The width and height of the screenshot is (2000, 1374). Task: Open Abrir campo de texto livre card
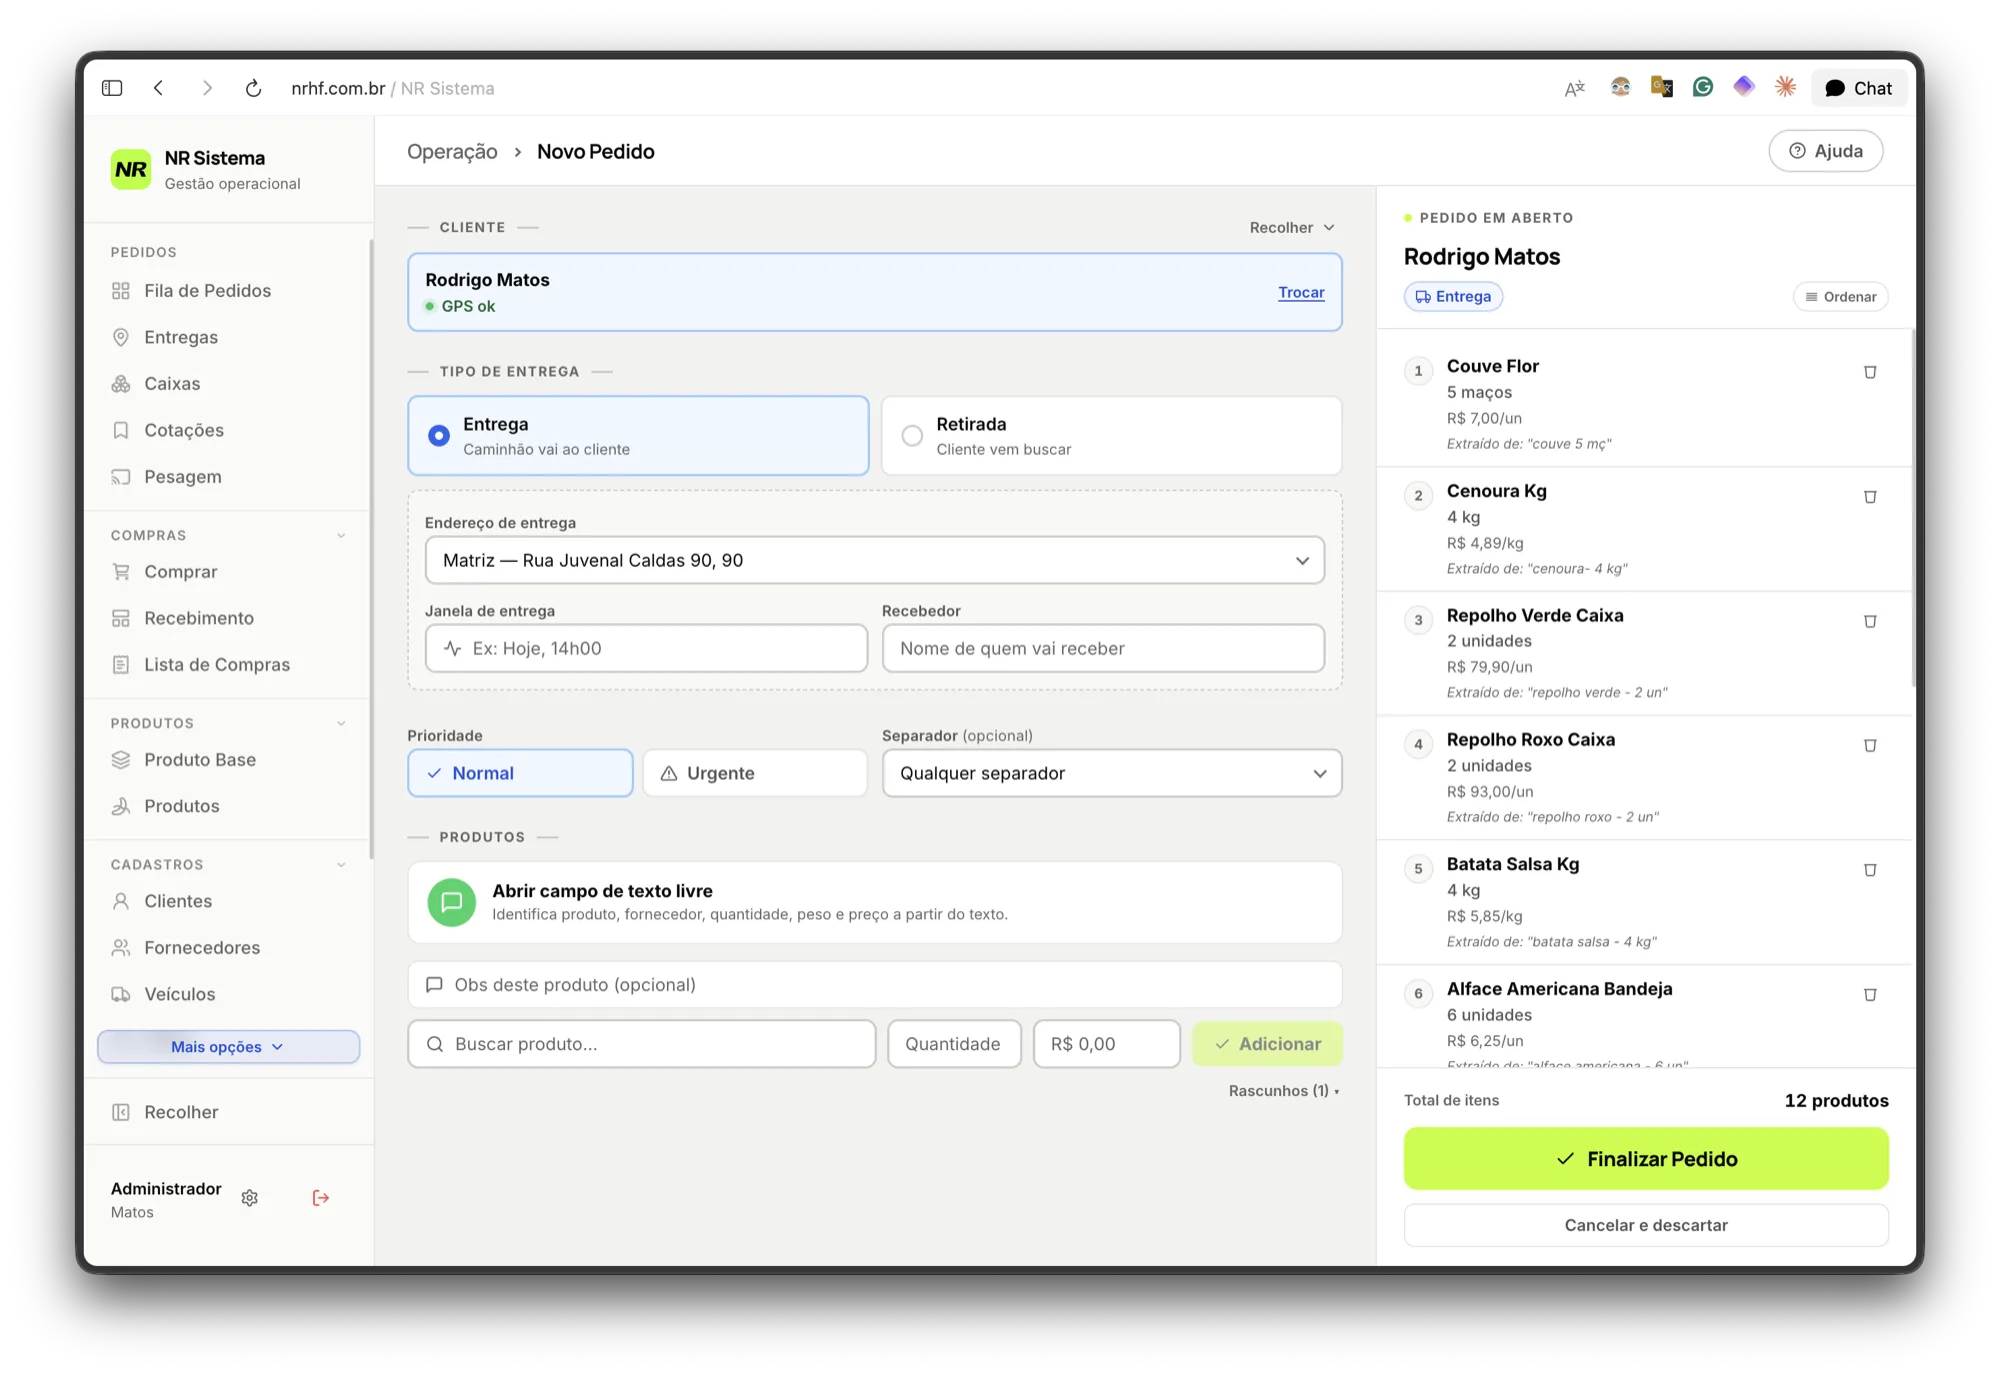[x=875, y=902]
